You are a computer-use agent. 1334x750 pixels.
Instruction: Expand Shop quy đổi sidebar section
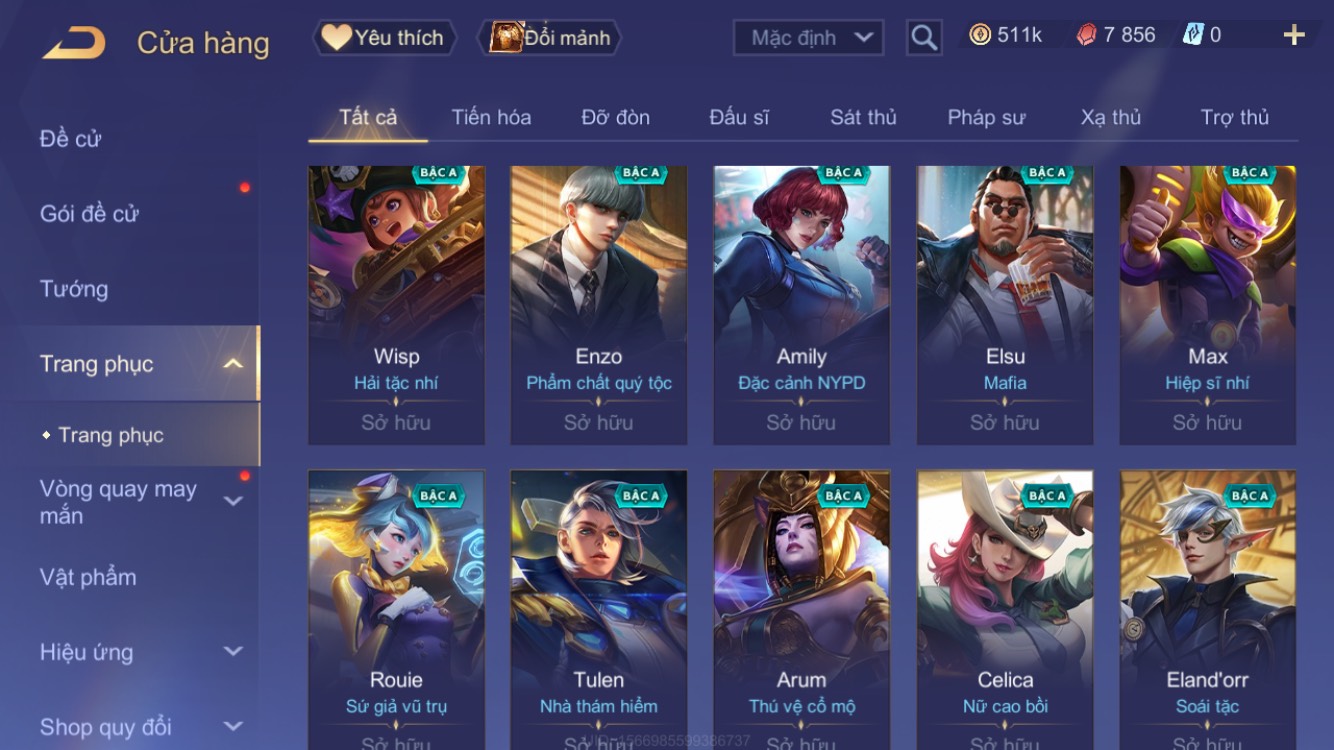click(x=232, y=727)
